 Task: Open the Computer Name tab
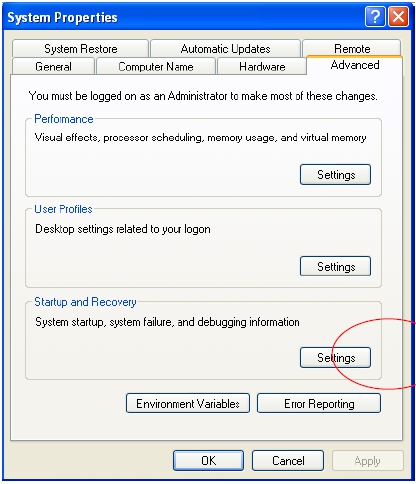click(156, 66)
